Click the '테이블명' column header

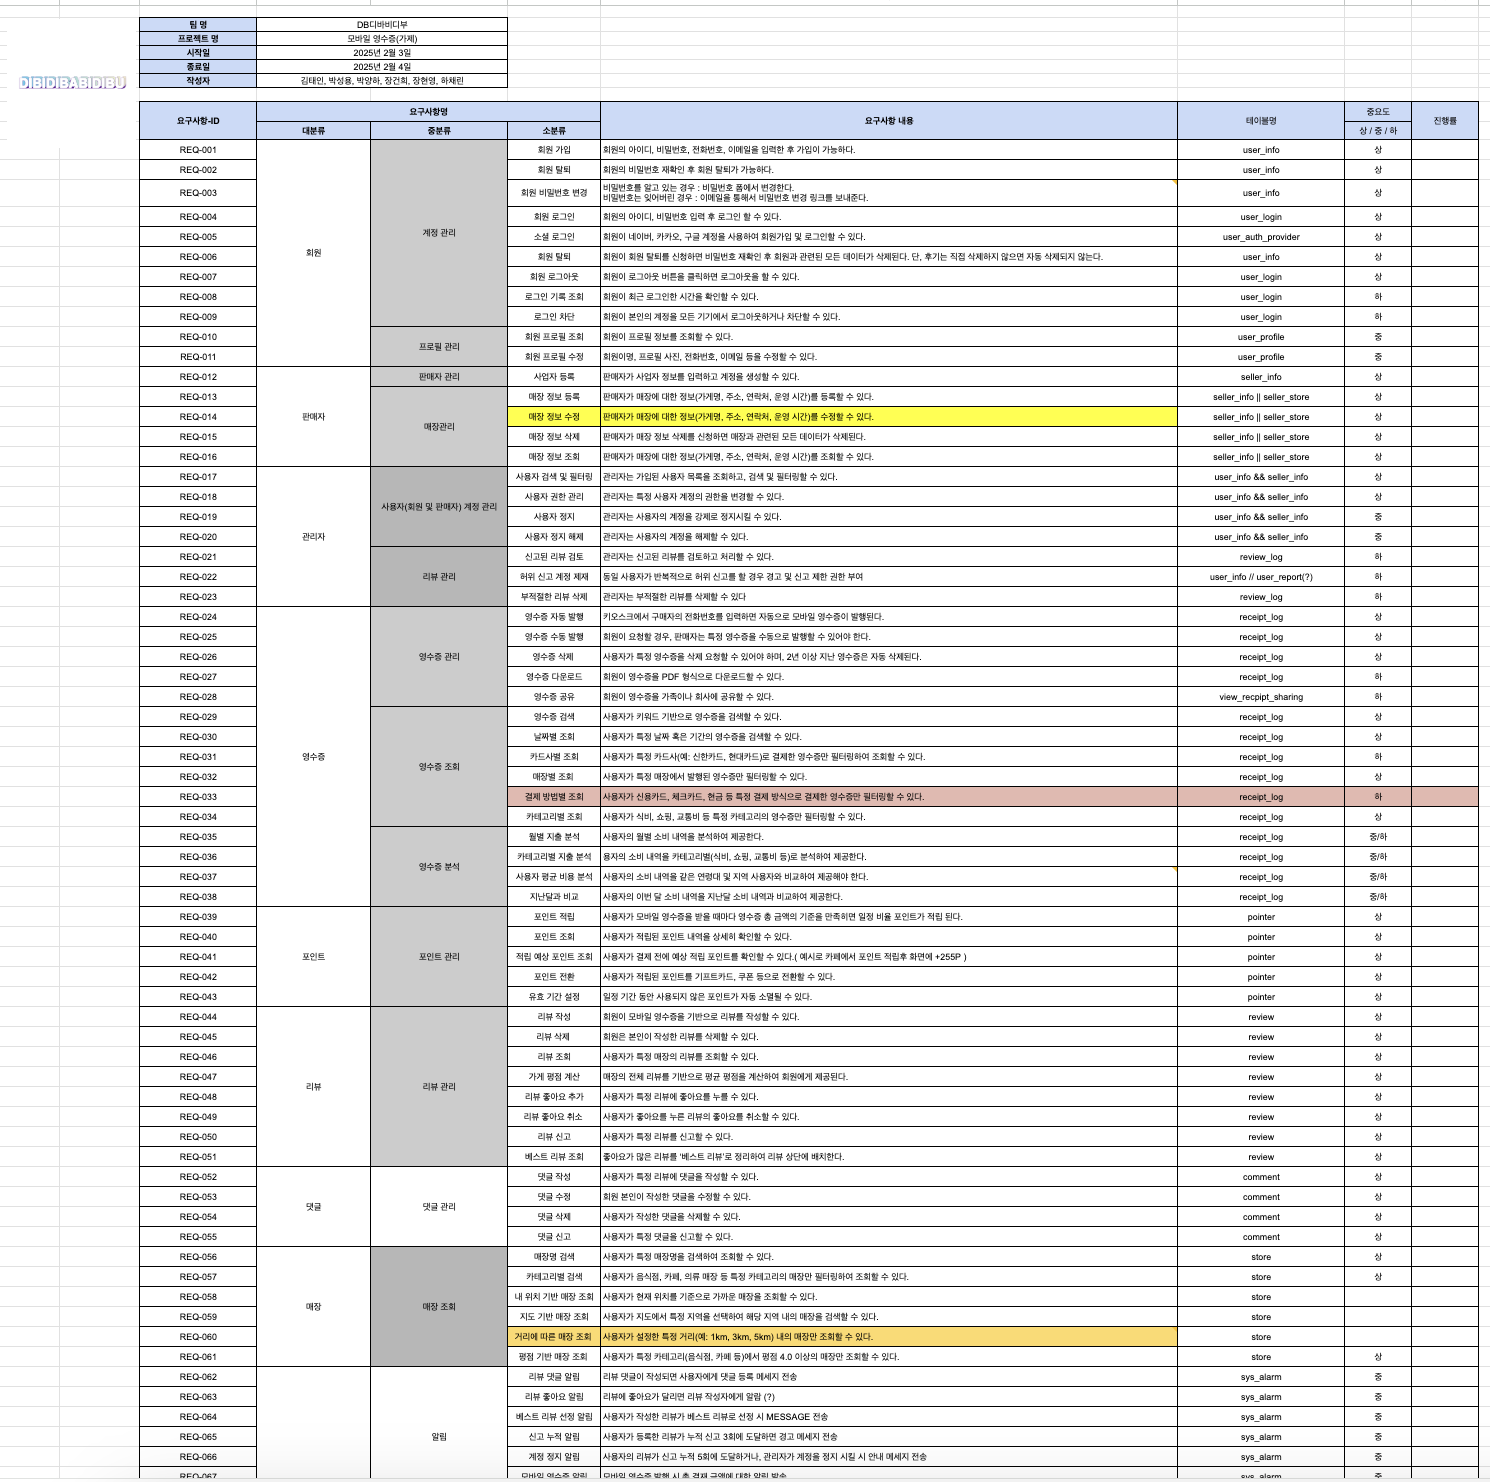click(x=1261, y=121)
